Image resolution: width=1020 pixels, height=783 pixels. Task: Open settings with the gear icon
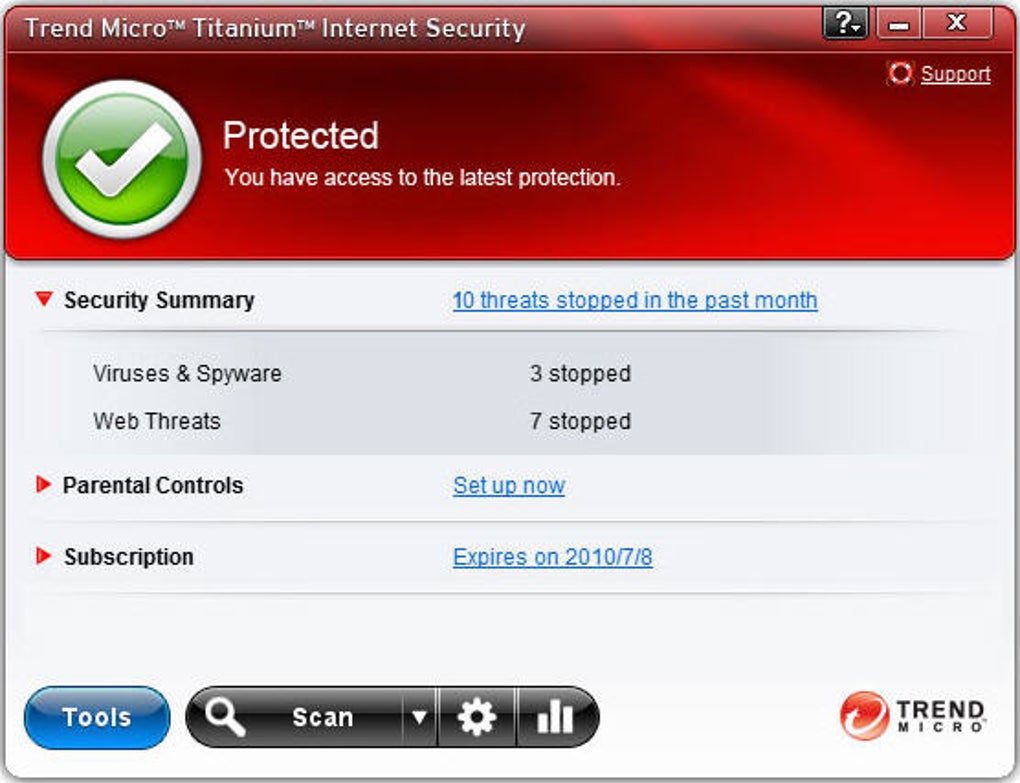pos(476,716)
